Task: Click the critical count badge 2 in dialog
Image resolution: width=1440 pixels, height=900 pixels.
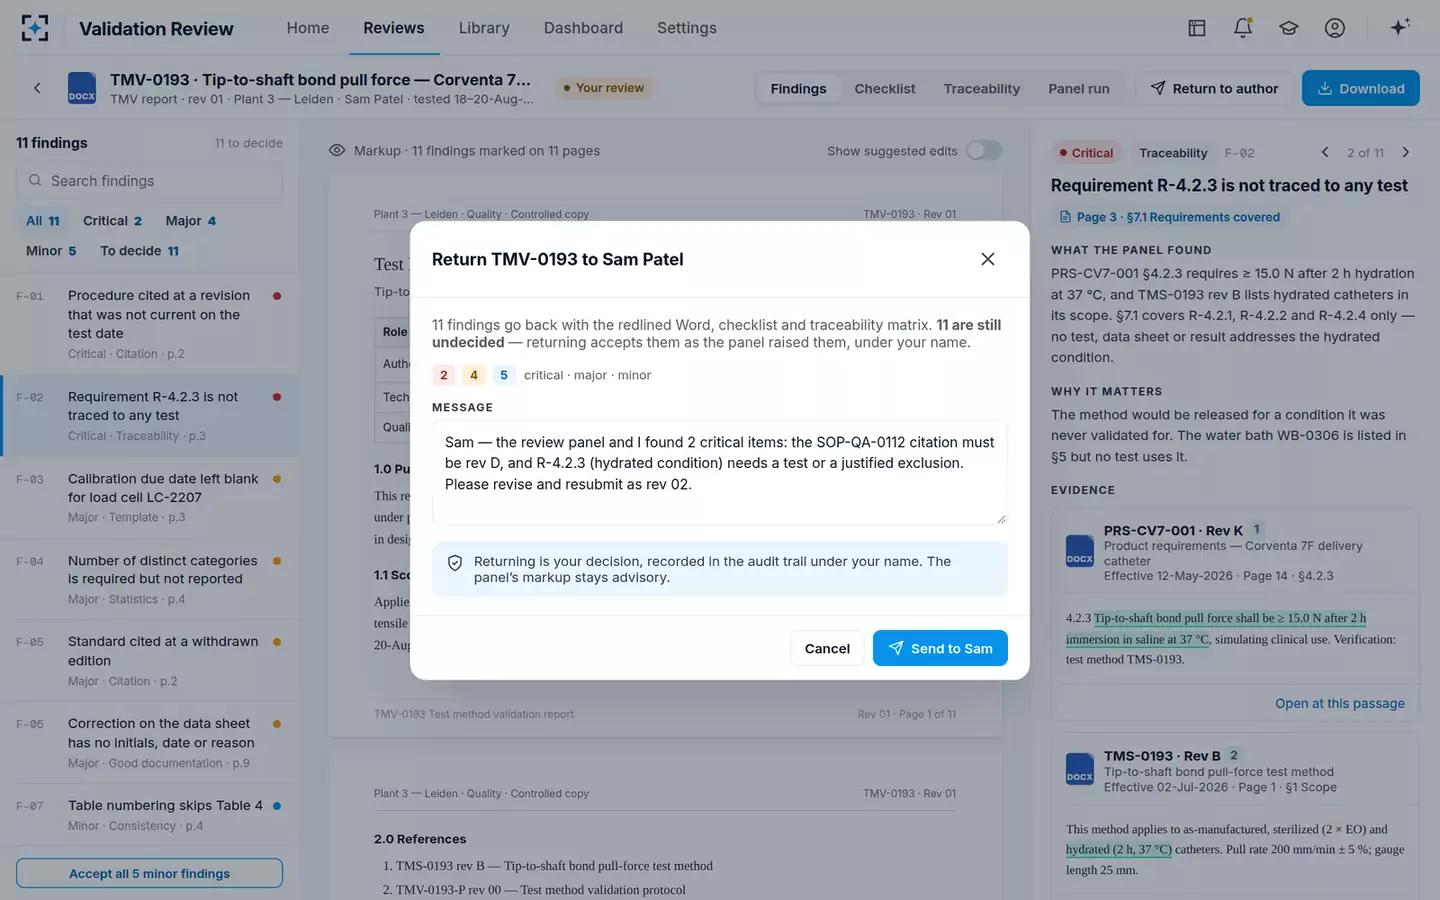Action: click(444, 375)
